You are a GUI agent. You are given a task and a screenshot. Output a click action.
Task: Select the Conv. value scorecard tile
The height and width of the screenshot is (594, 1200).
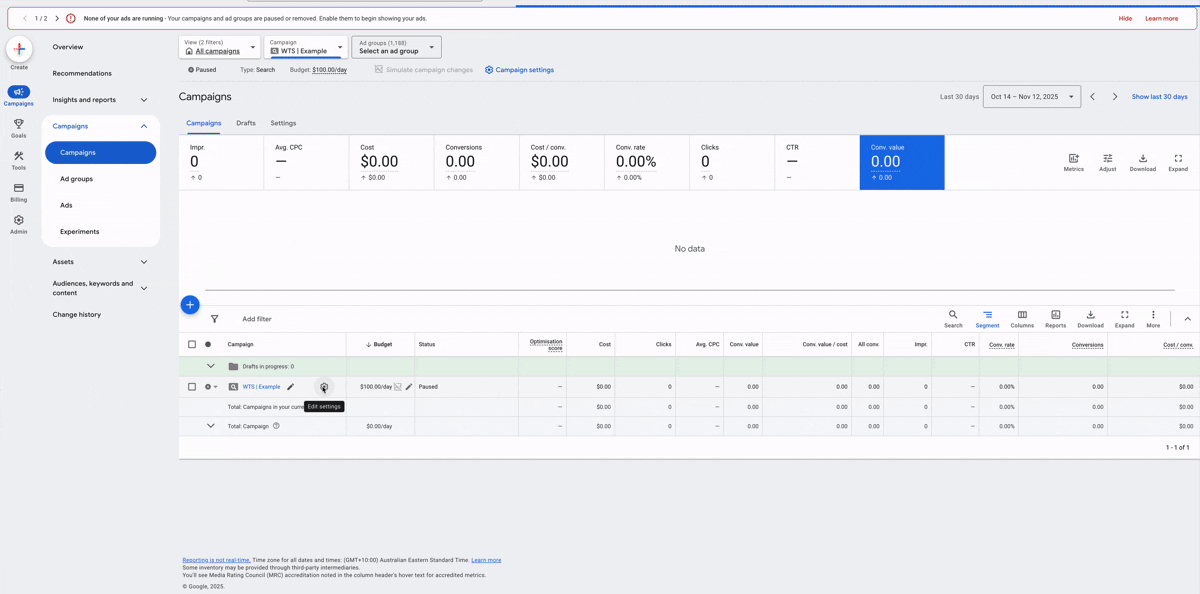(x=901, y=162)
